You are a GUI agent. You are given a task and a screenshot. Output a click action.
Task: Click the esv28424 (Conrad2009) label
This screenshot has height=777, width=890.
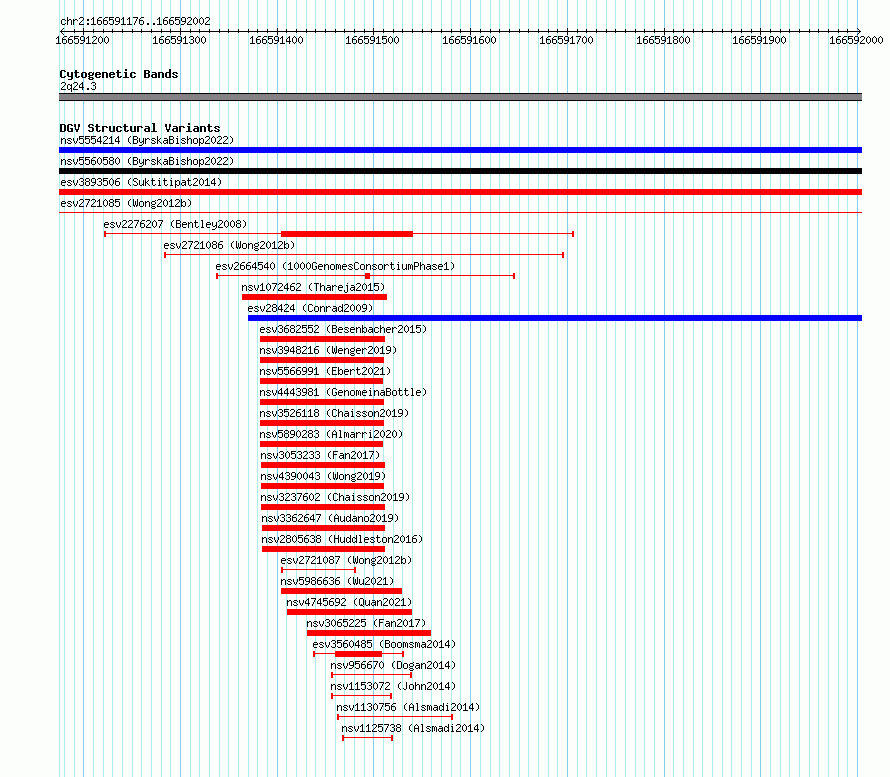310,308
